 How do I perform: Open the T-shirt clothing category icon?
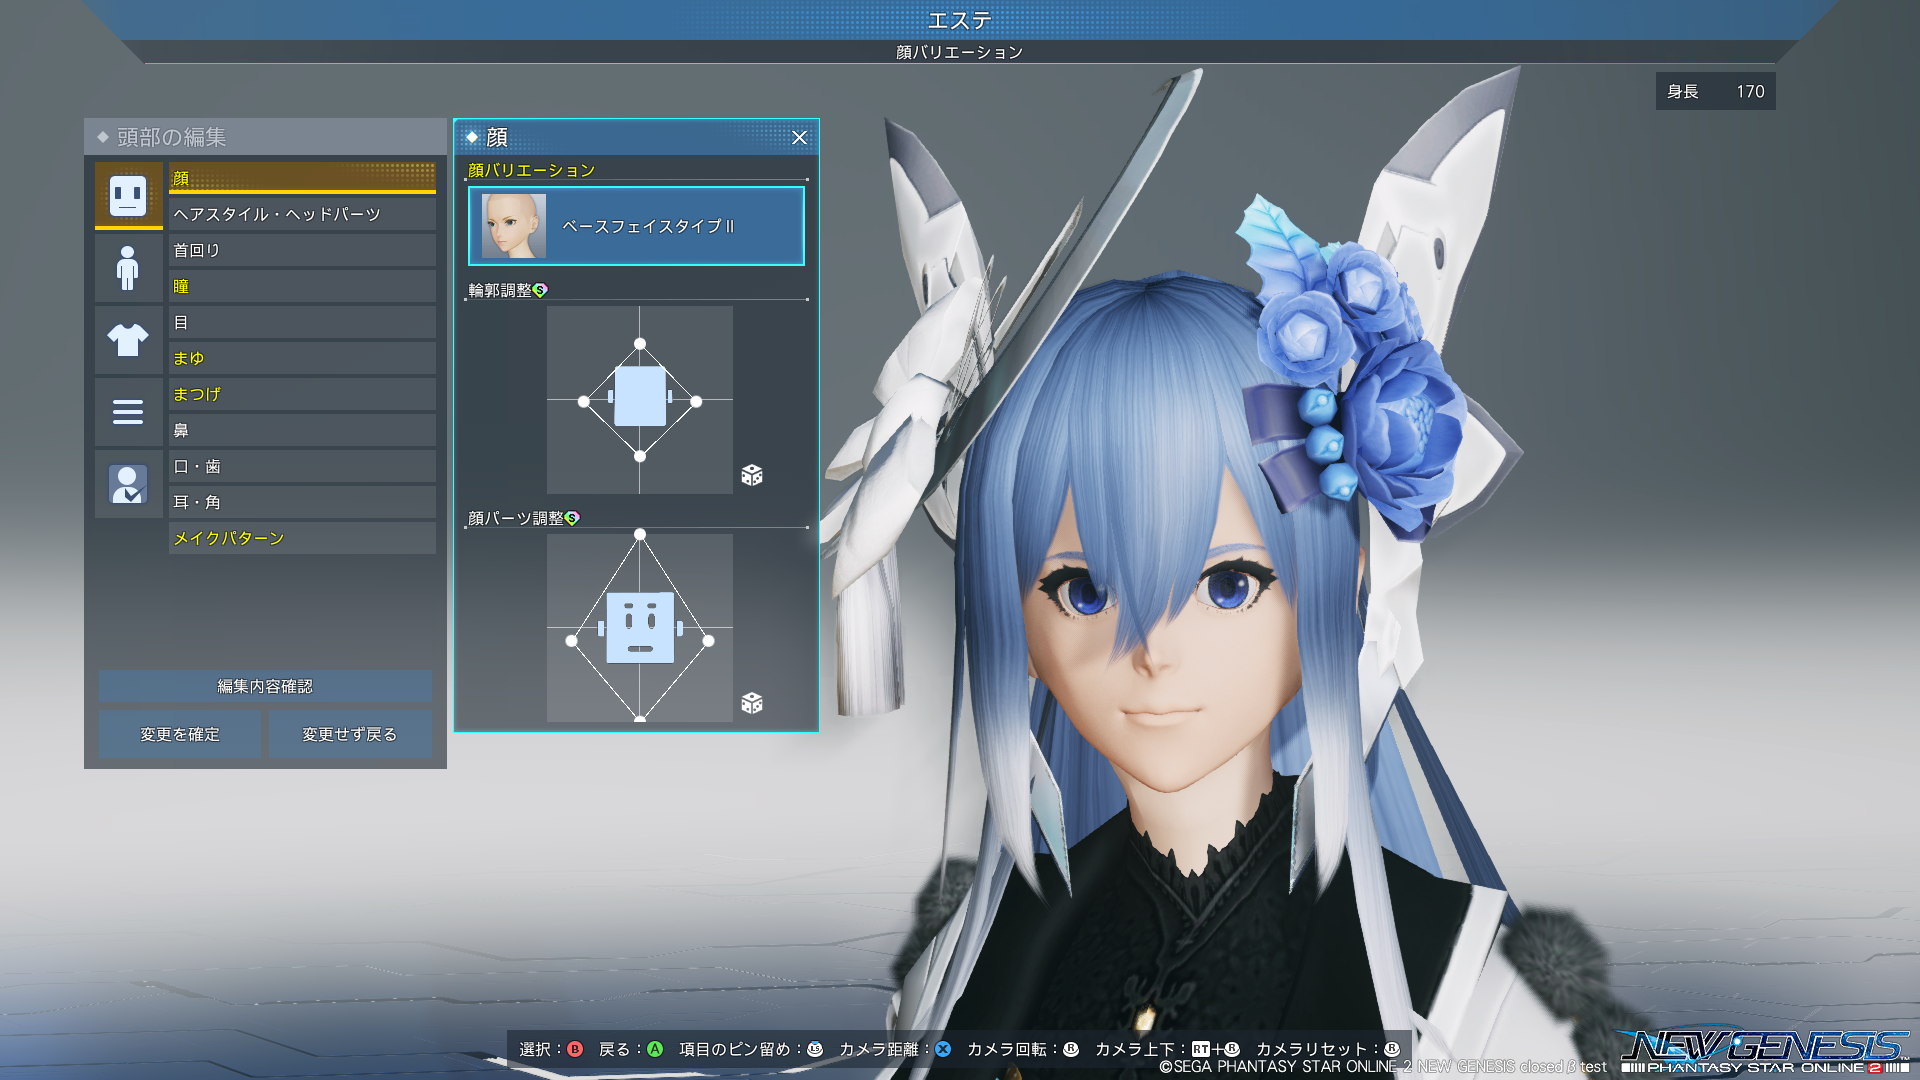(128, 340)
